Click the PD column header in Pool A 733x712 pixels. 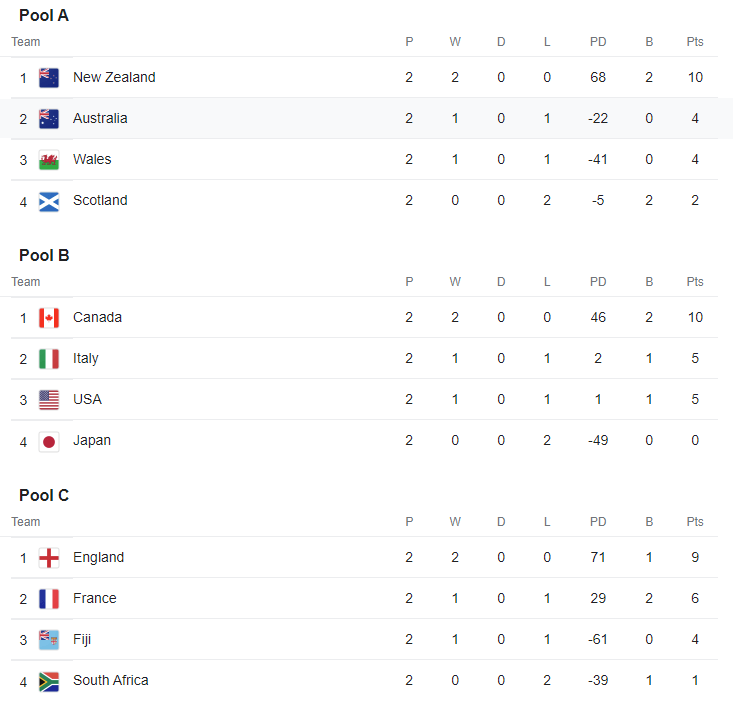point(598,42)
